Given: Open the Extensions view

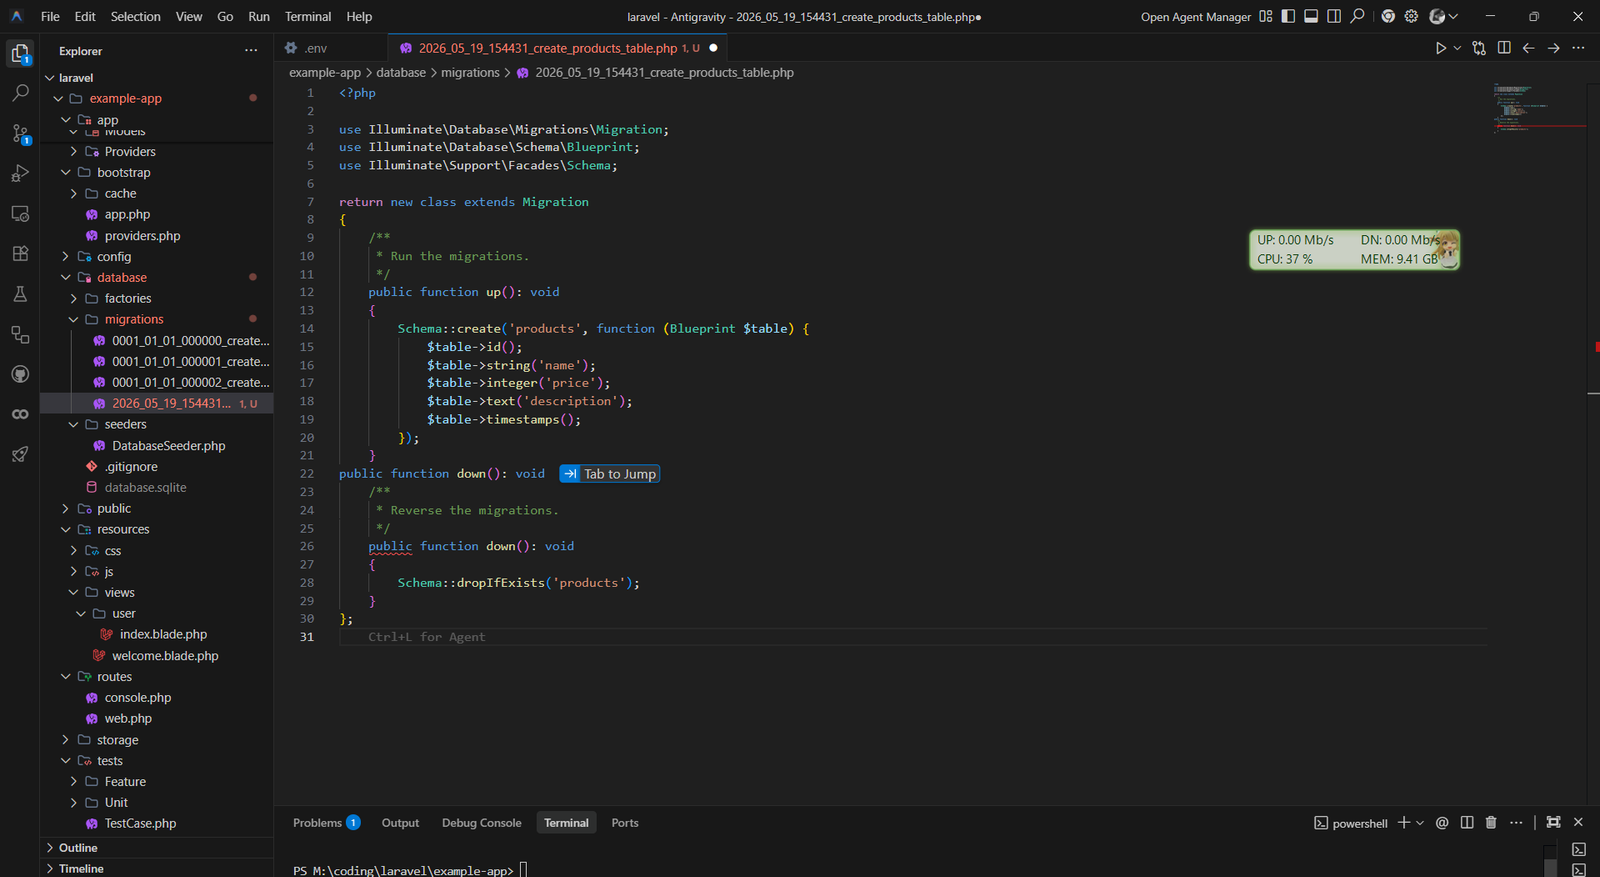Looking at the screenshot, I should (x=20, y=253).
